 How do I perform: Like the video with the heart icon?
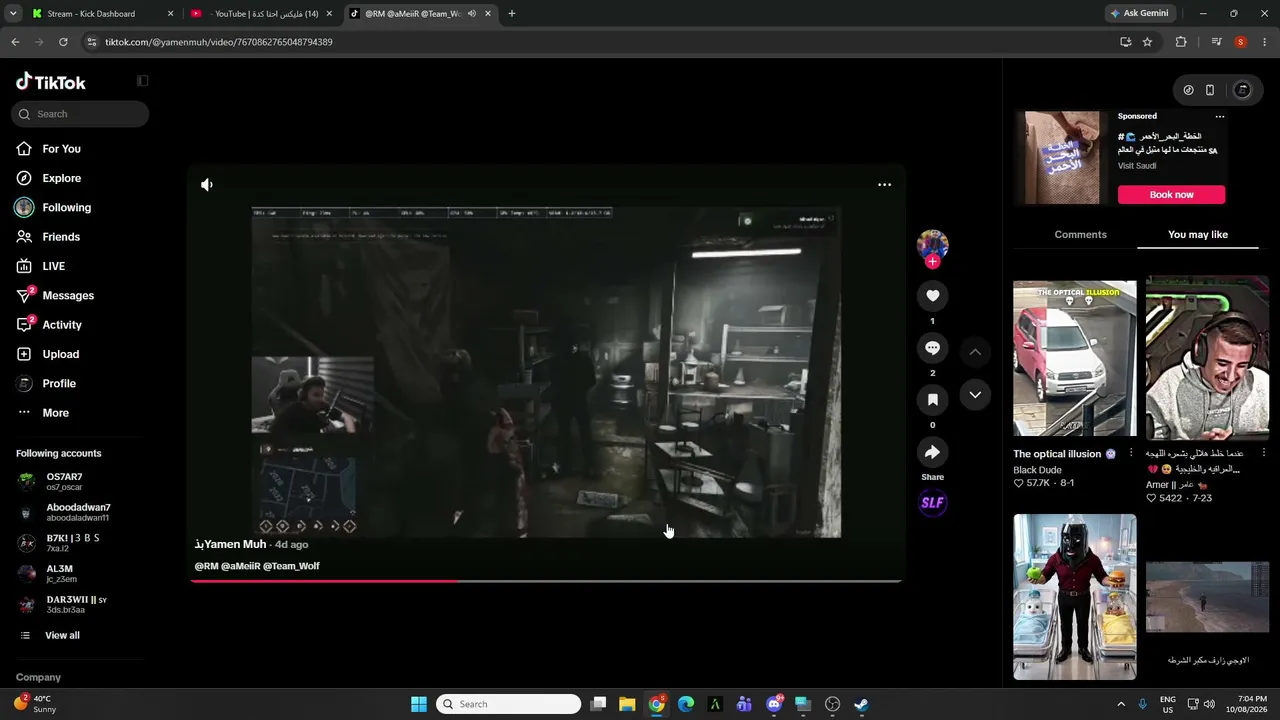(x=932, y=296)
